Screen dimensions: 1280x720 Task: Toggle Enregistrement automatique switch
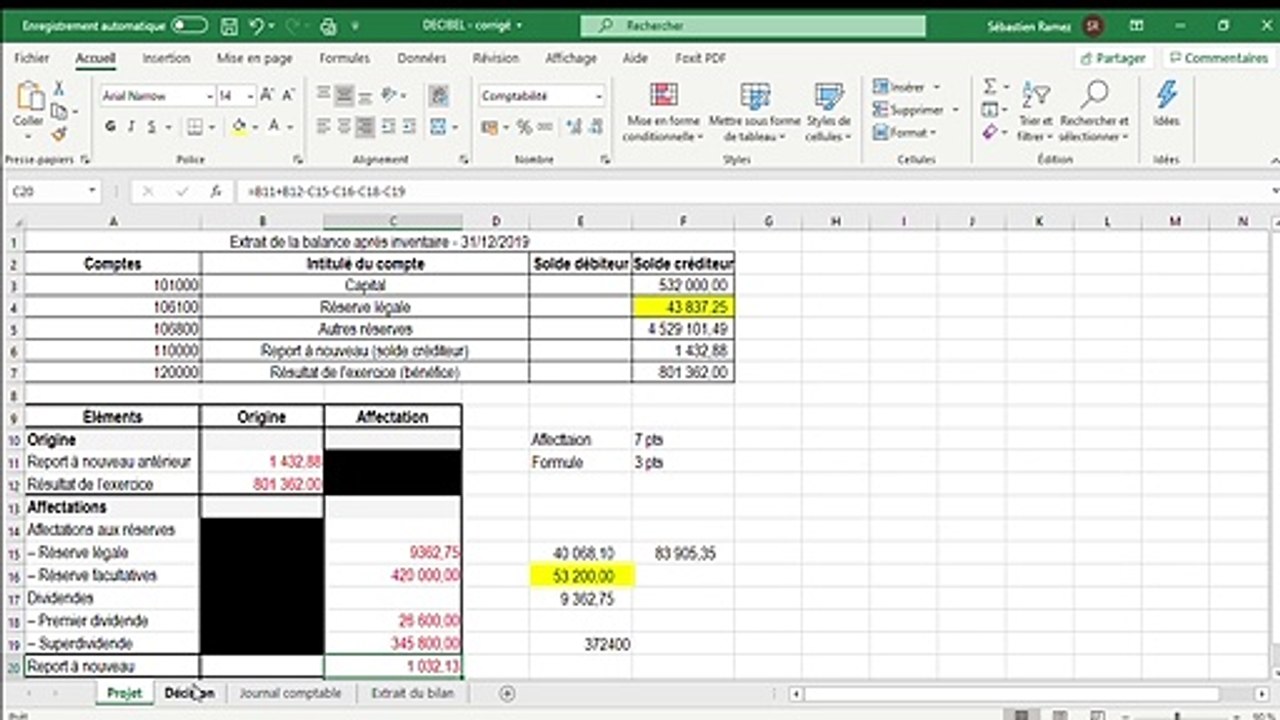[x=189, y=26]
